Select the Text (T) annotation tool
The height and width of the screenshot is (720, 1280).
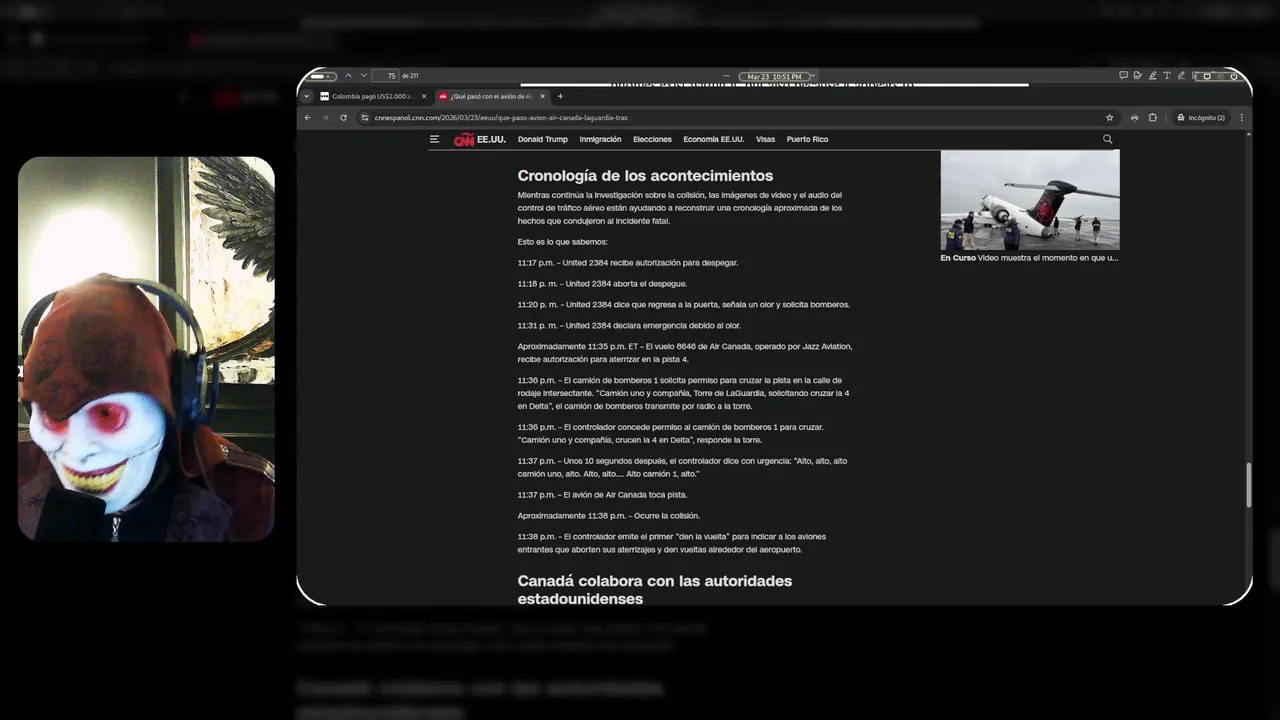[x=1167, y=76]
